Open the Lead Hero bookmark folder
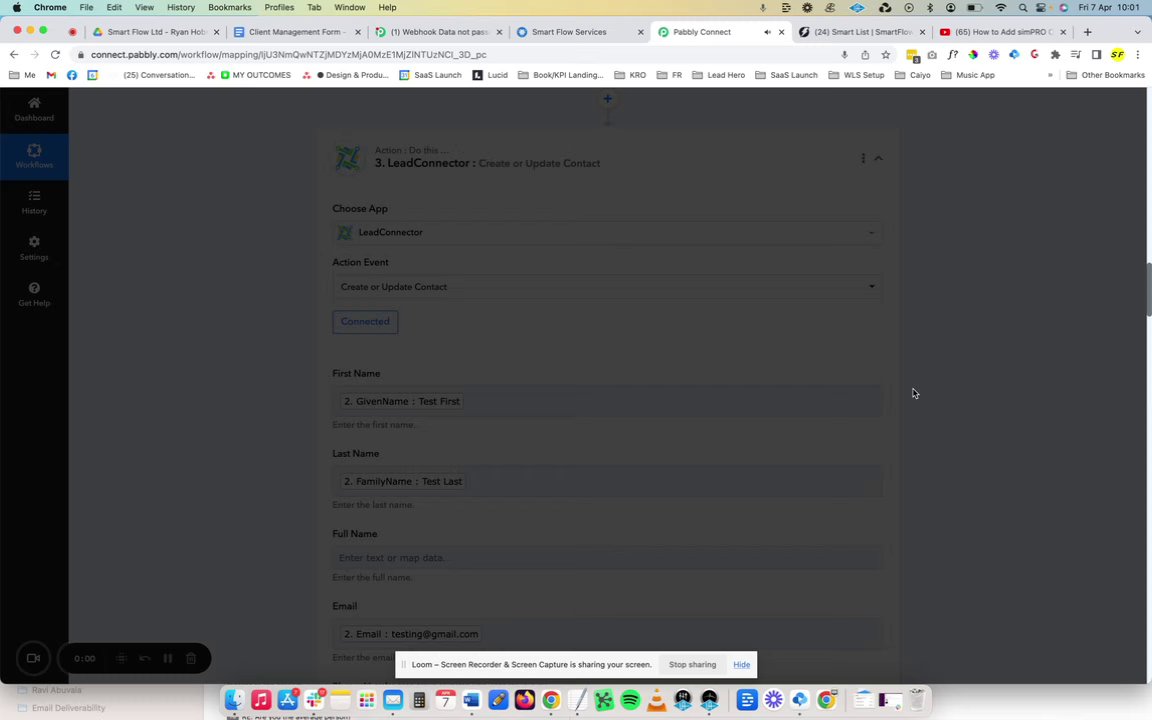 pos(719,75)
